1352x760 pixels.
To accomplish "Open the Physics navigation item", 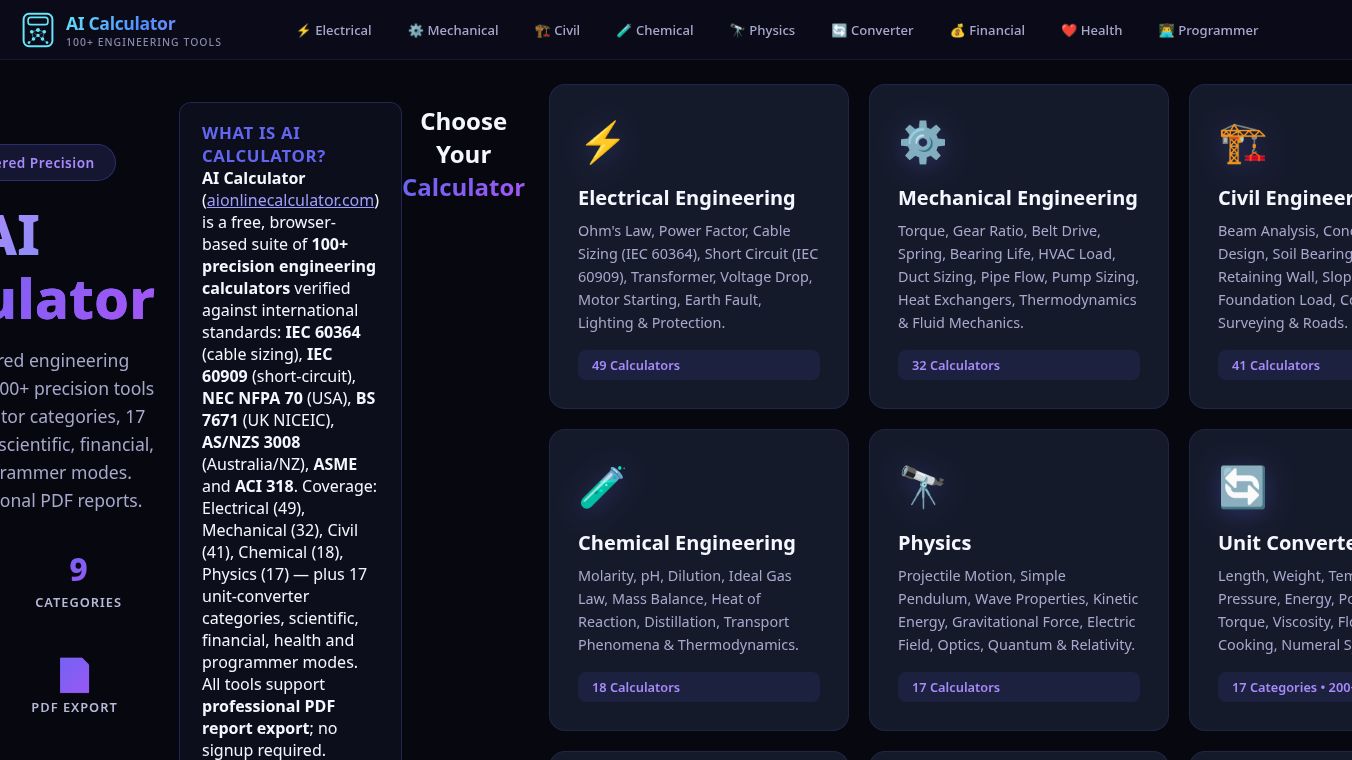I will click(x=762, y=30).
